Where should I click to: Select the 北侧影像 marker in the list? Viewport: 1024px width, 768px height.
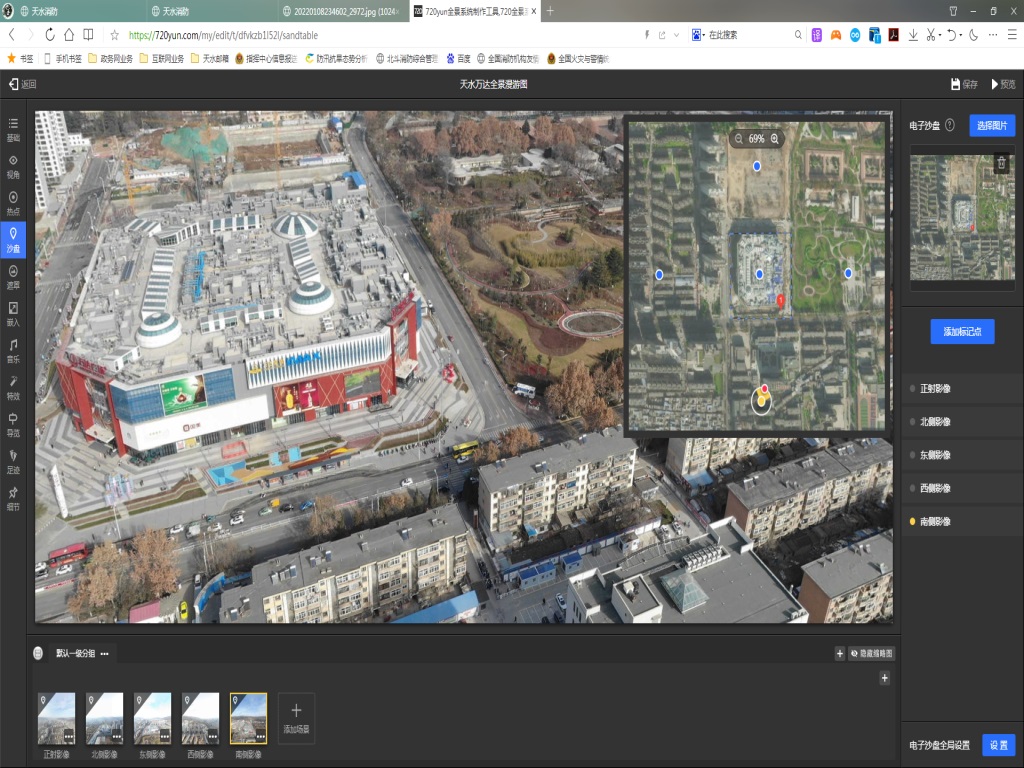click(x=935, y=422)
